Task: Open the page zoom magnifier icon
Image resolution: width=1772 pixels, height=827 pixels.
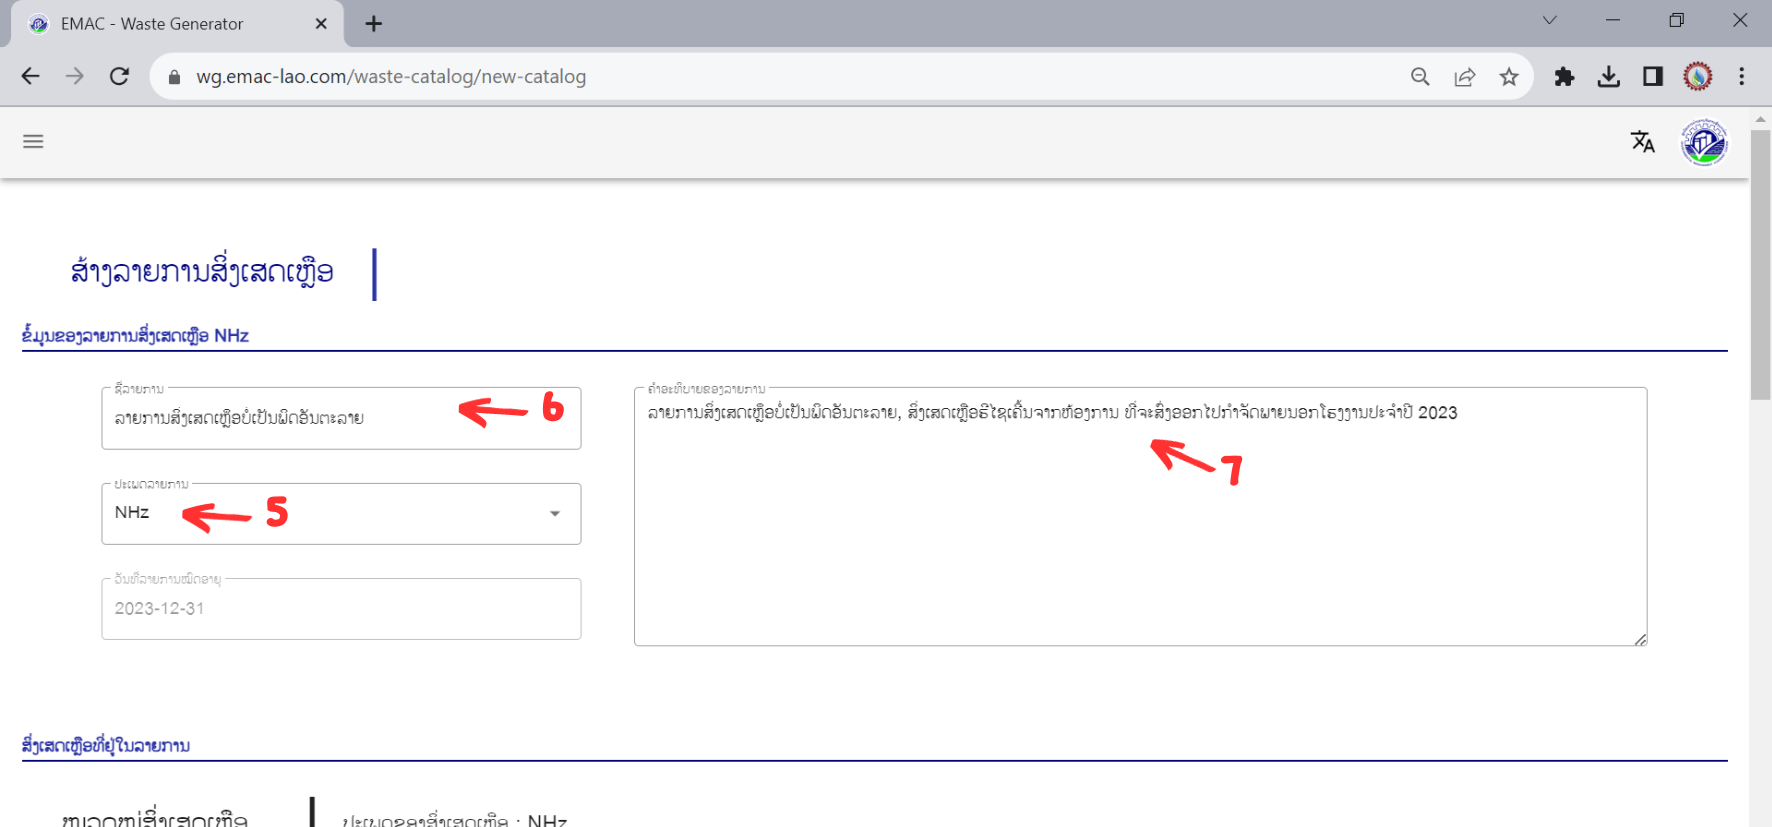Action: point(1420,77)
